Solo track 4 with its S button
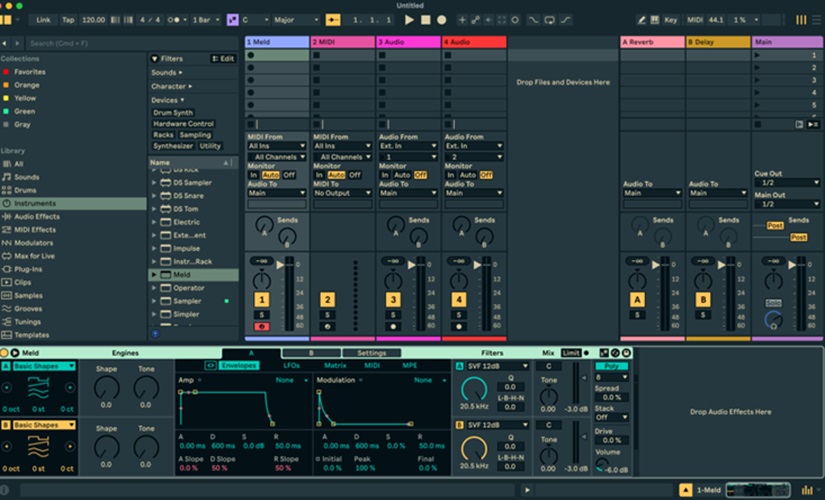The height and width of the screenshot is (500, 825). point(459,315)
